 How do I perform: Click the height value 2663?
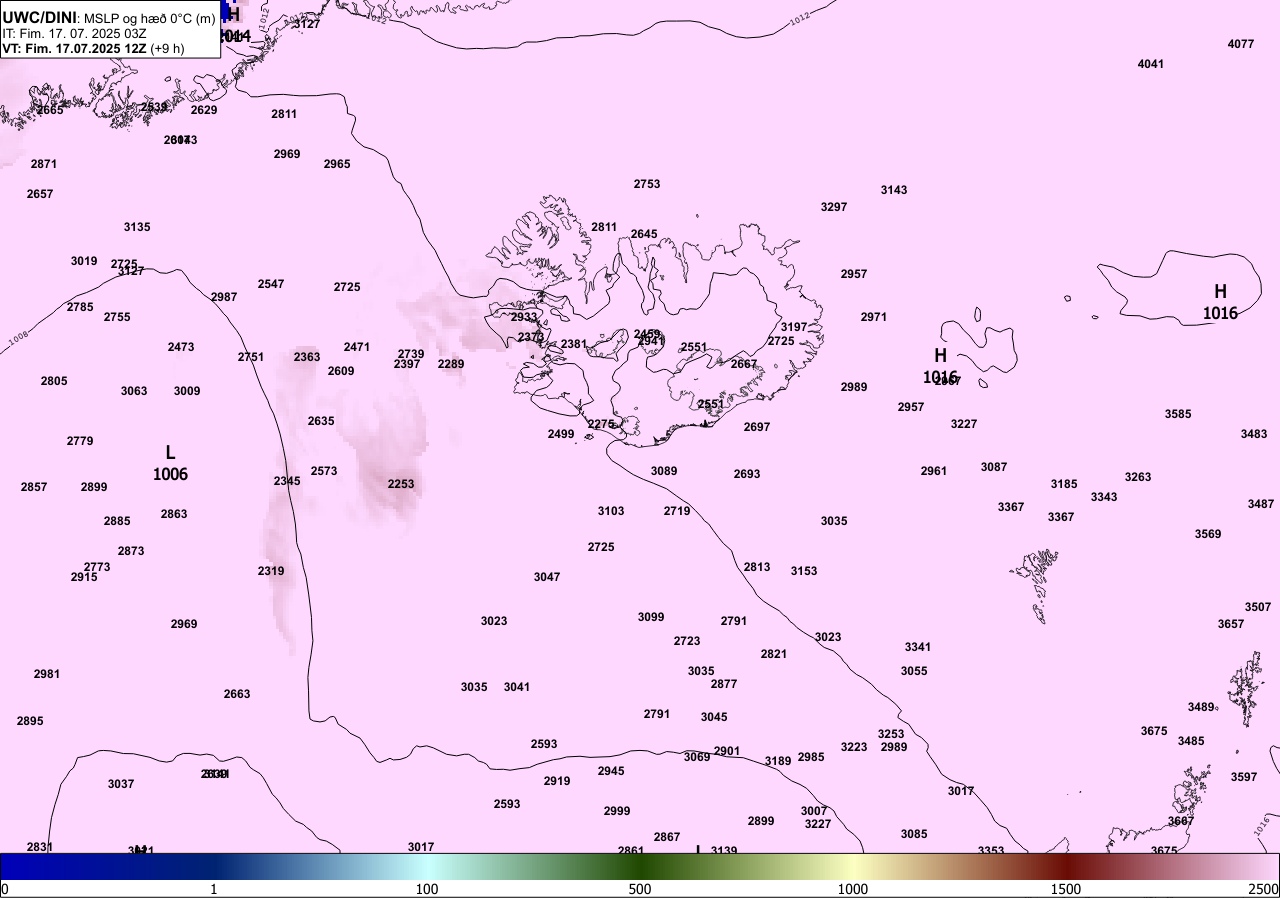click(237, 694)
